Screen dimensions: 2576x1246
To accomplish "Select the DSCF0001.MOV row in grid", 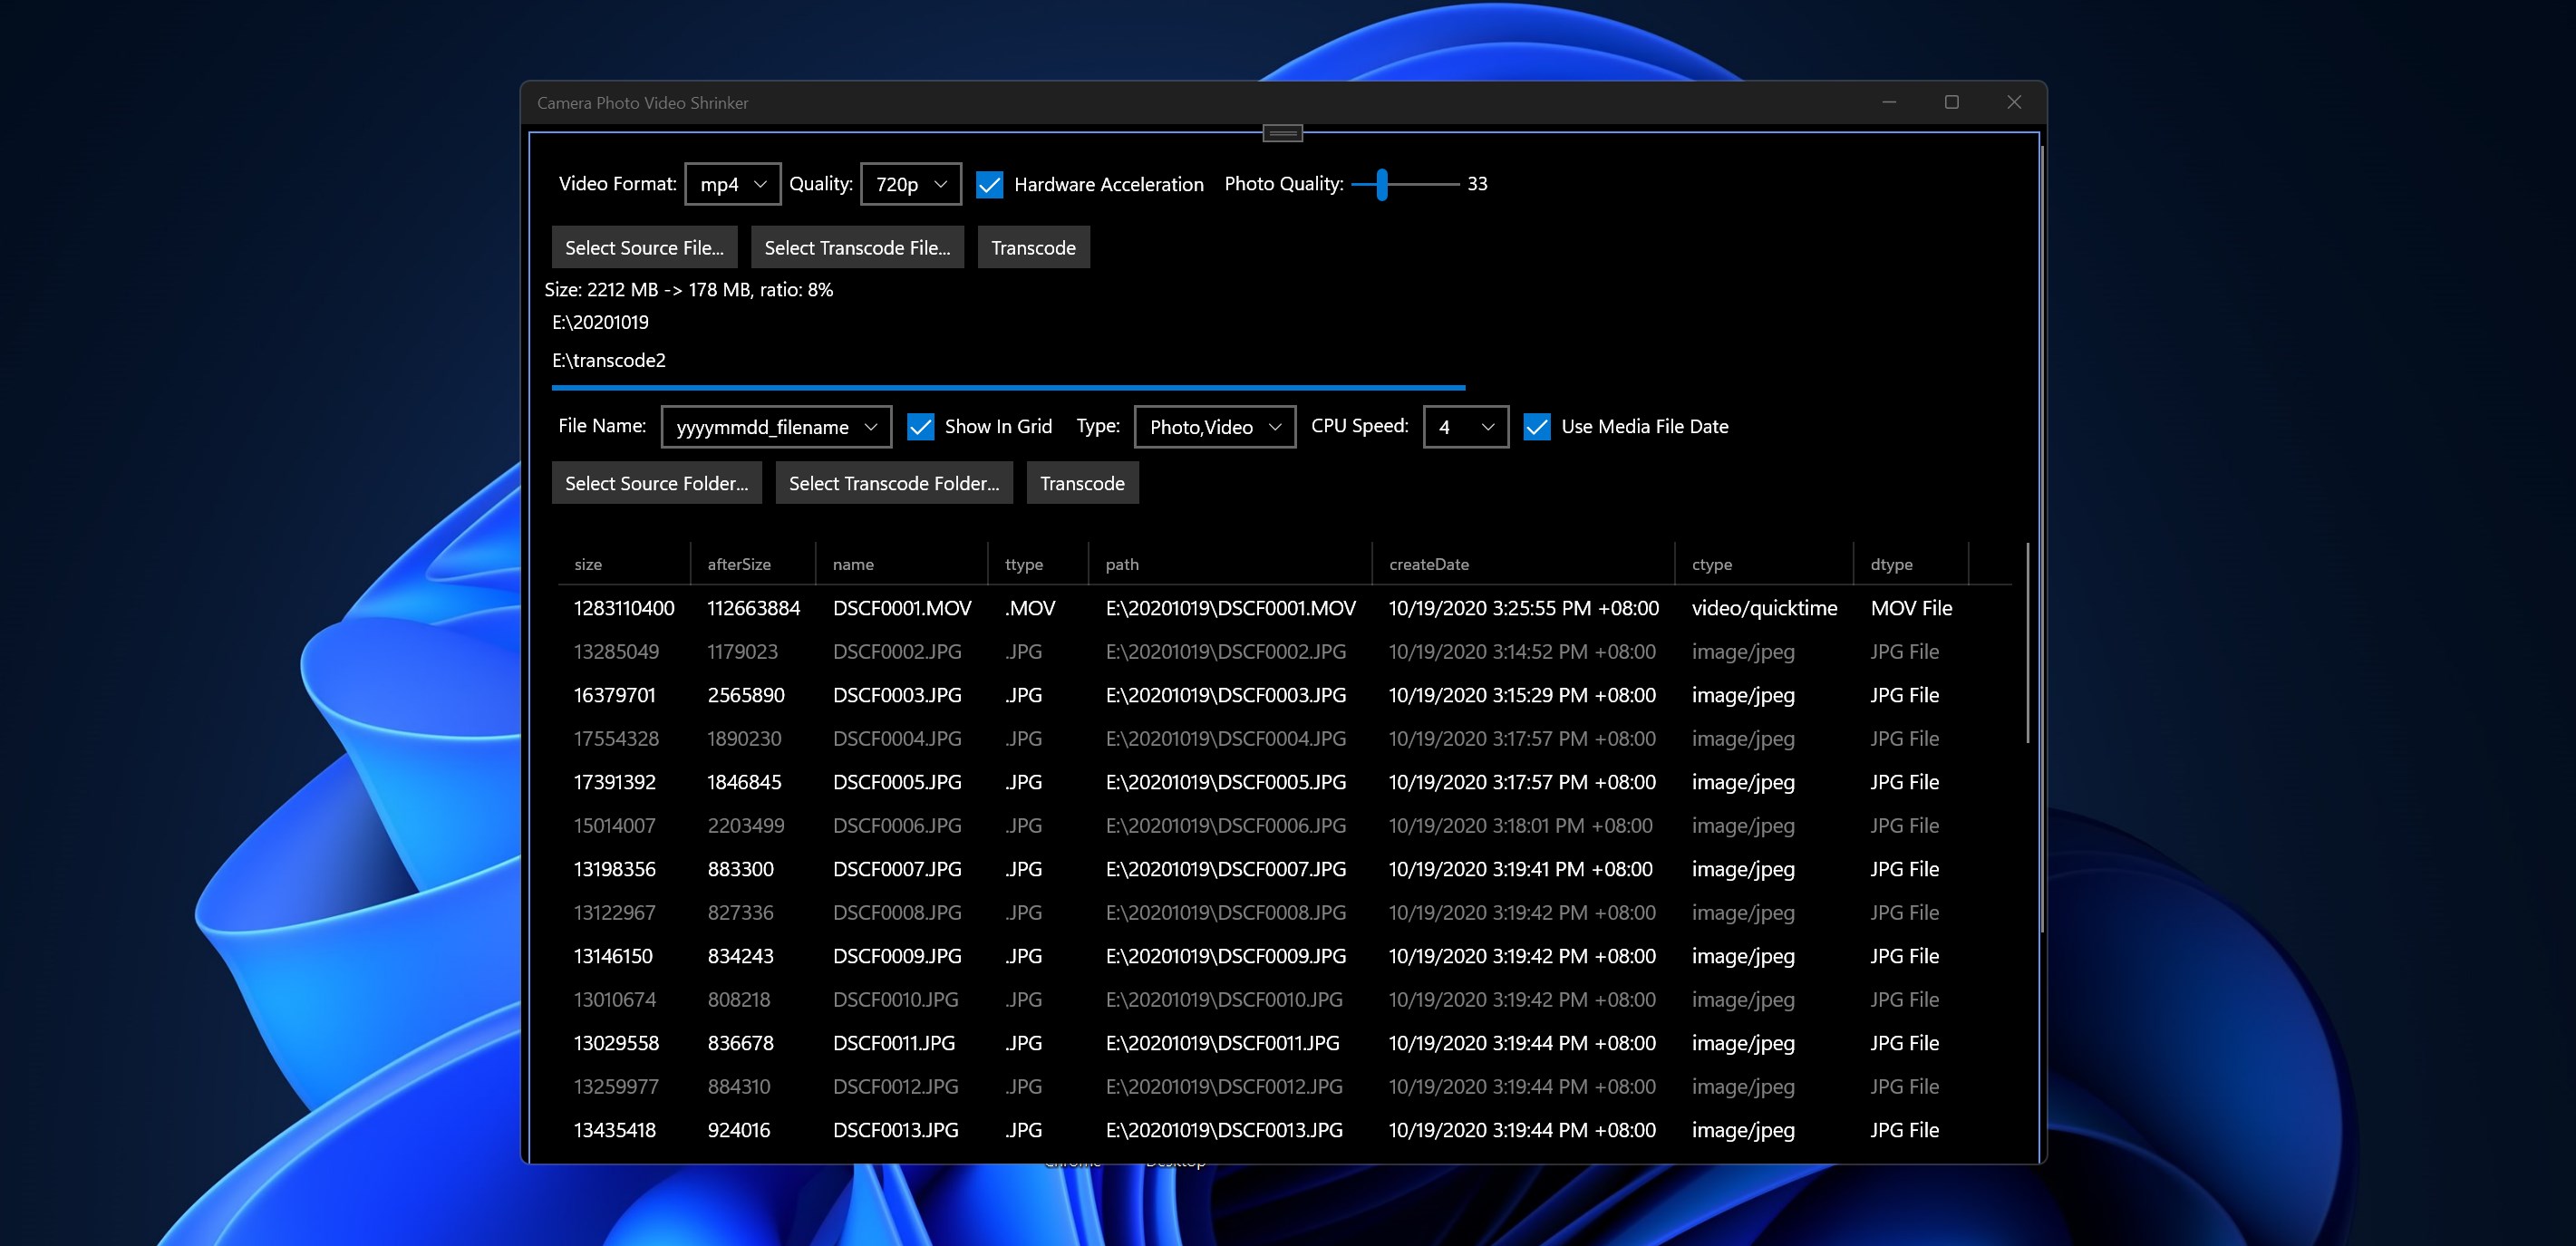I will (901, 608).
